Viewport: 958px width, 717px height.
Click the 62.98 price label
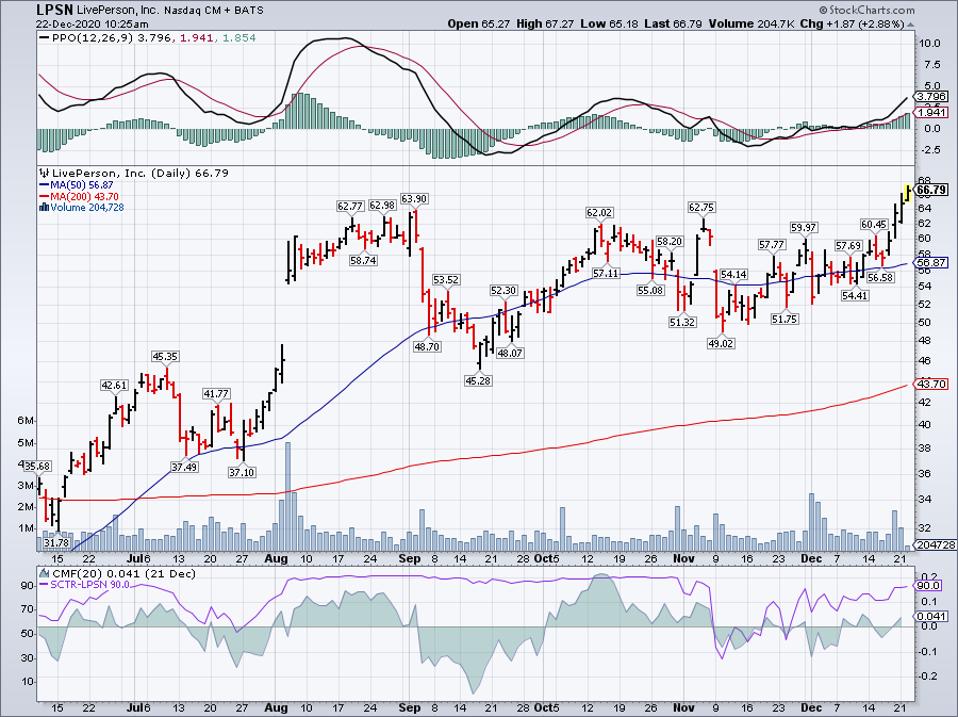pyautogui.click(x=382, y=205)
